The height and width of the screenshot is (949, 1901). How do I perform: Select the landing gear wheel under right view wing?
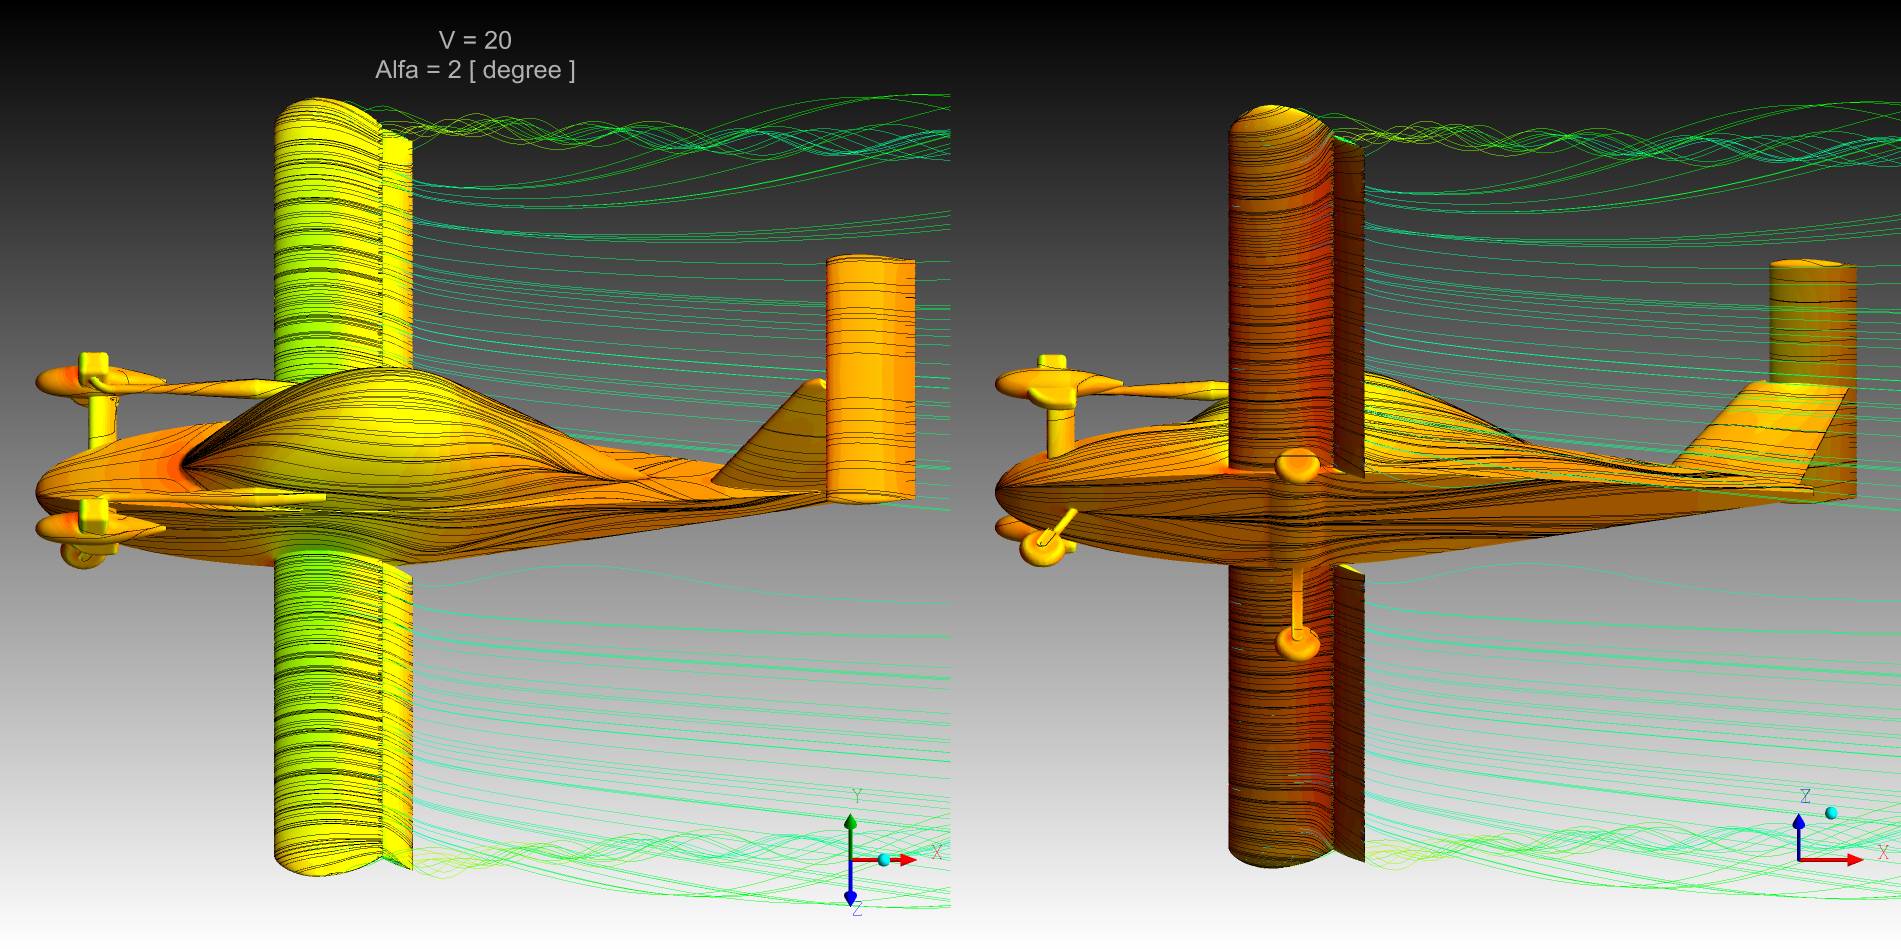1297,642
